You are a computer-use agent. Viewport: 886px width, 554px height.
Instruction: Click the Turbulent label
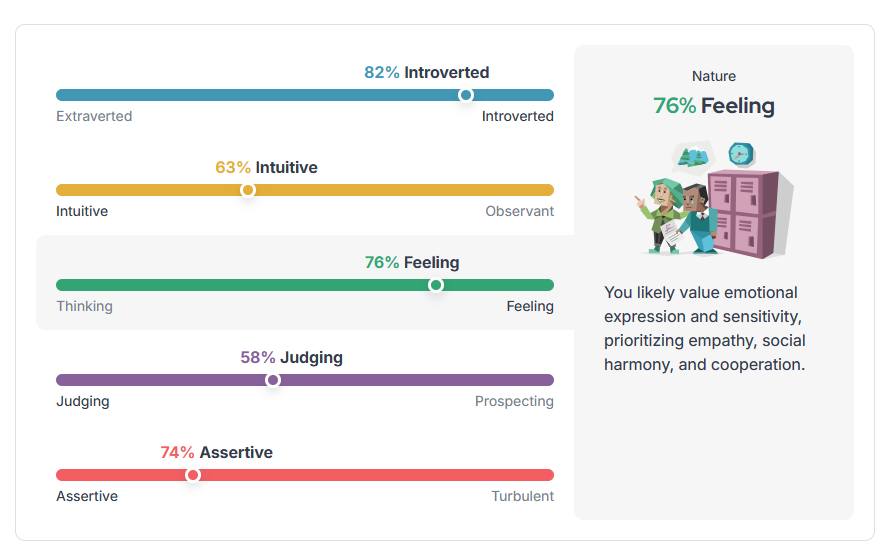pyautogui.click(x=522, y=496)
